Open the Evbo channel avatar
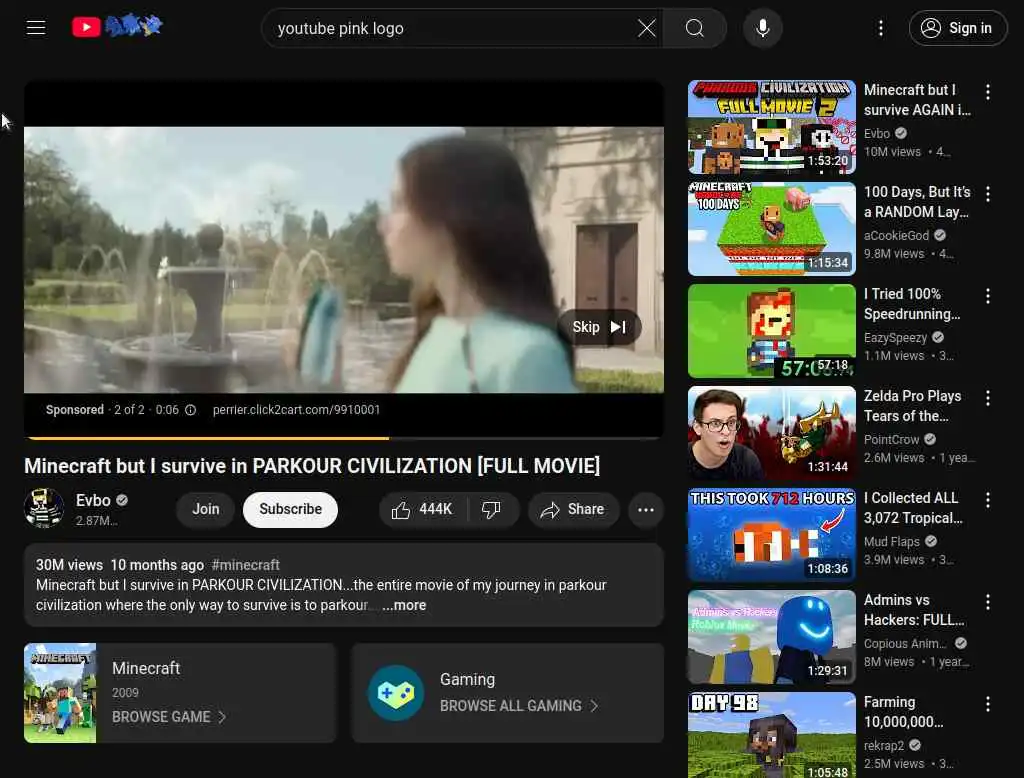Viewport: 1024px width, 778px height. click(x=44, y=509)
